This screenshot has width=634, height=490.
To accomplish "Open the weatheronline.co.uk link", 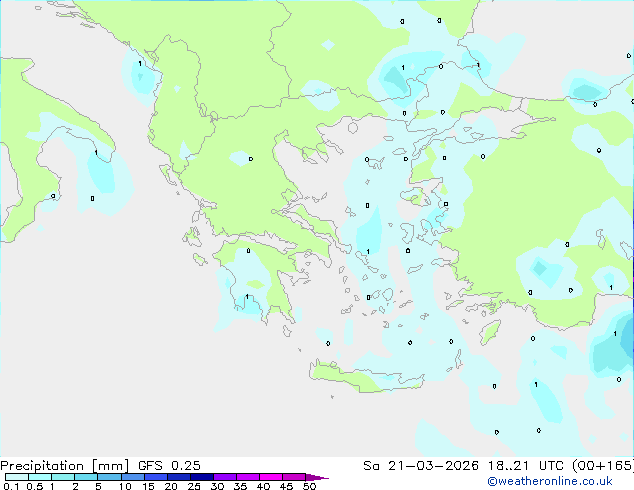I will 549,481.
